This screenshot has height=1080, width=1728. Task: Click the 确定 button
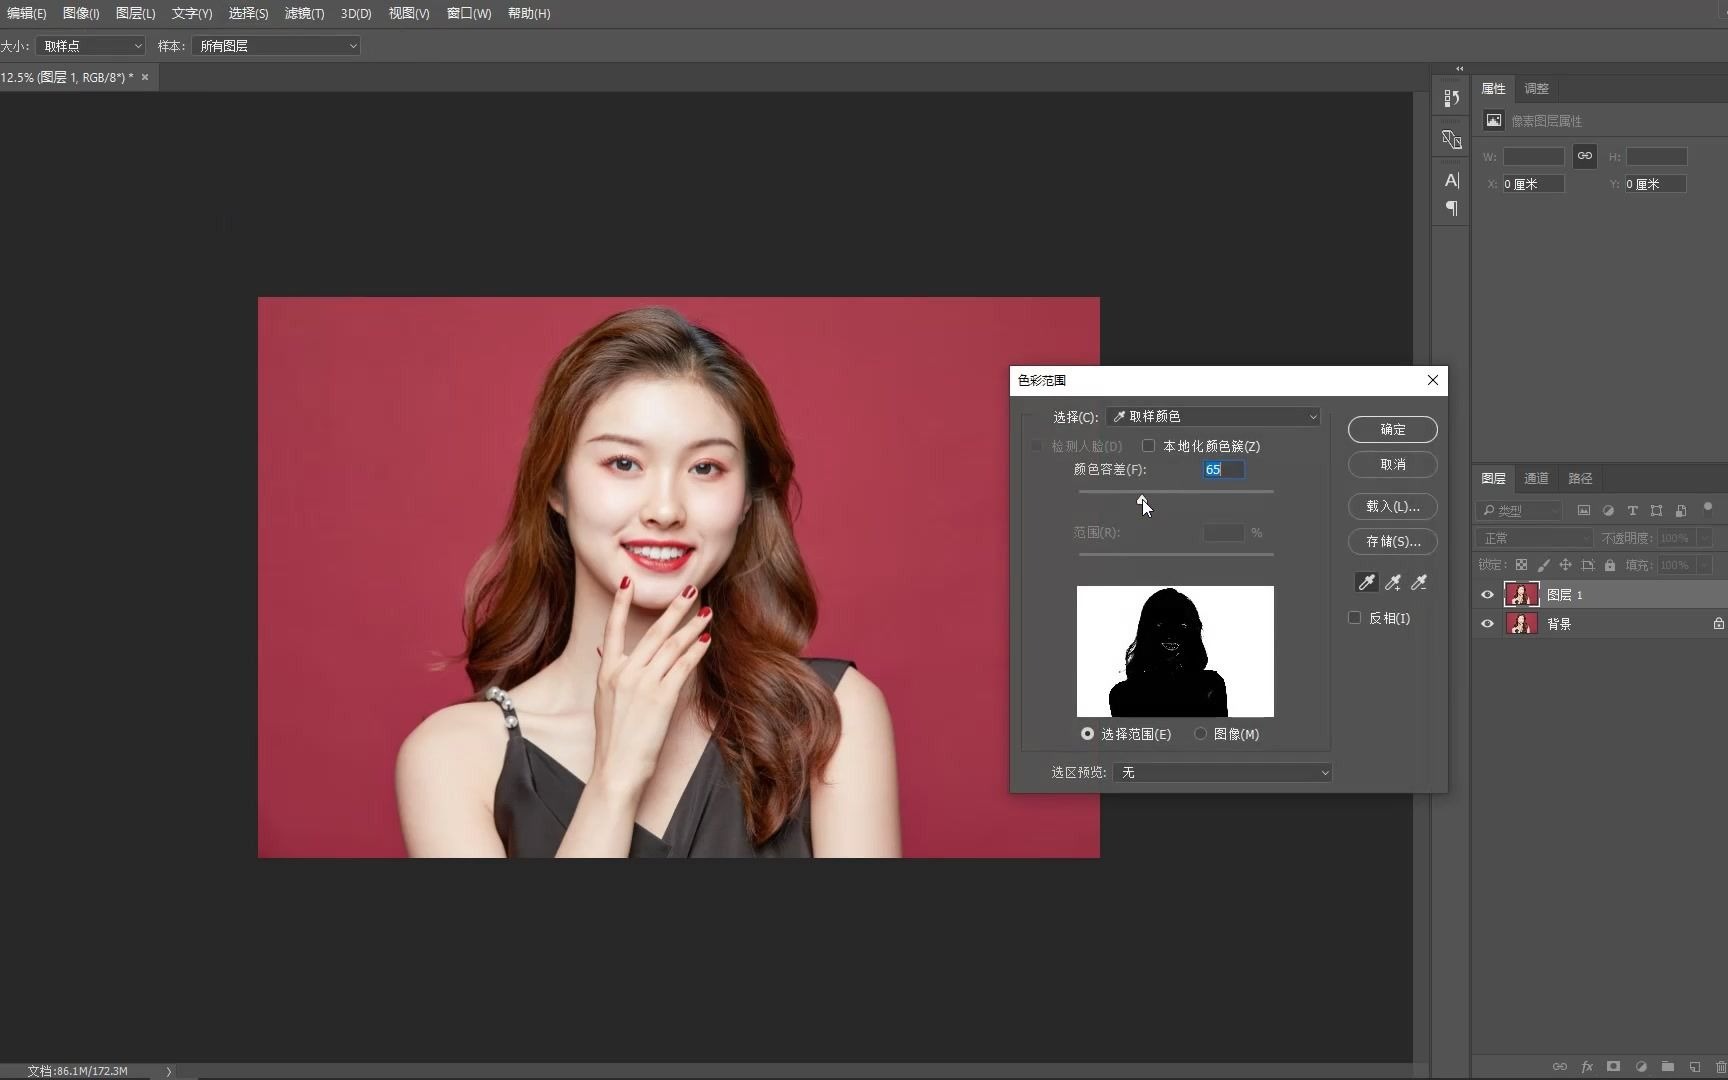[1392, 429]
